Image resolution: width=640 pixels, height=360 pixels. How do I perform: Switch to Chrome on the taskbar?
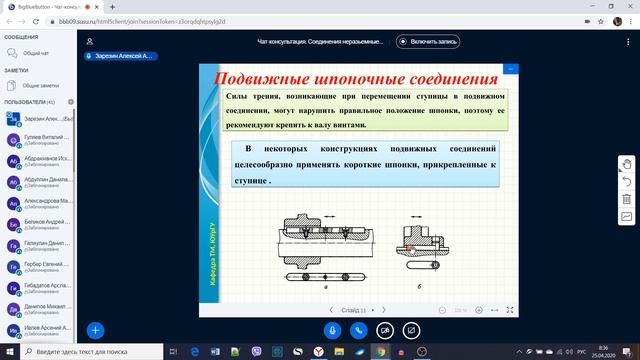[x=380, y=351]
